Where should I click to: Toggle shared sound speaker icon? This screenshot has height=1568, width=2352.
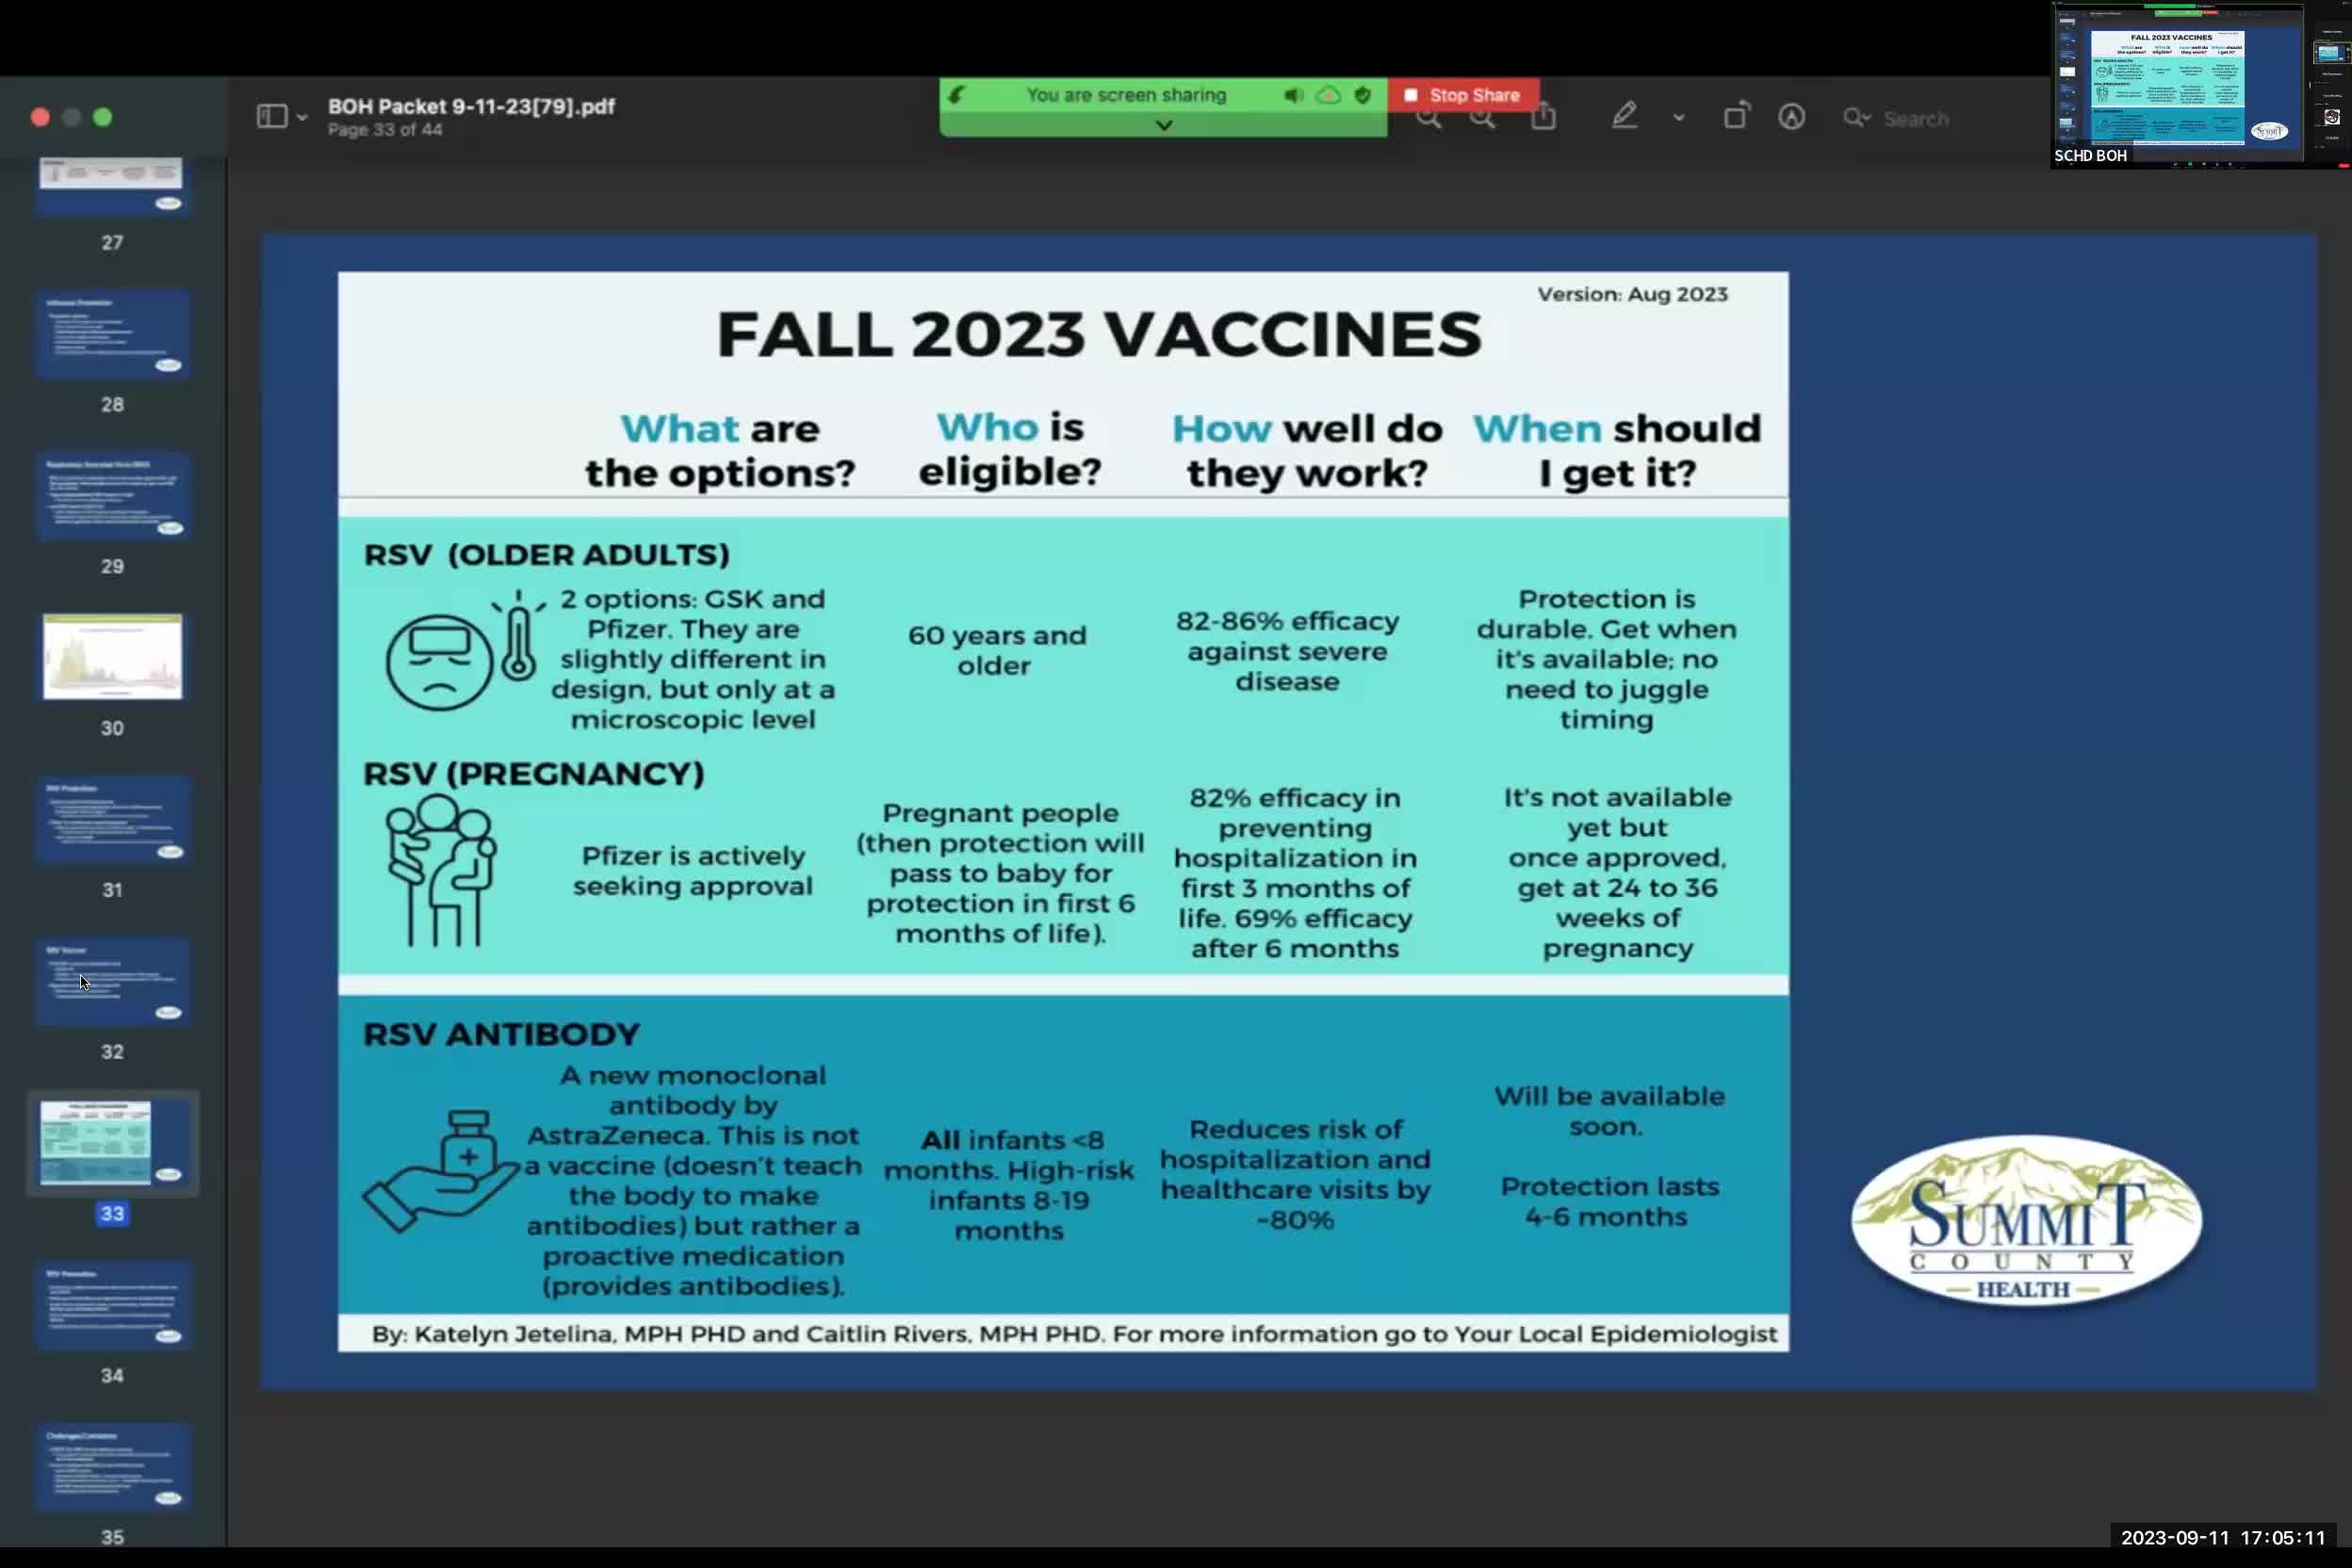[1292, 95]
